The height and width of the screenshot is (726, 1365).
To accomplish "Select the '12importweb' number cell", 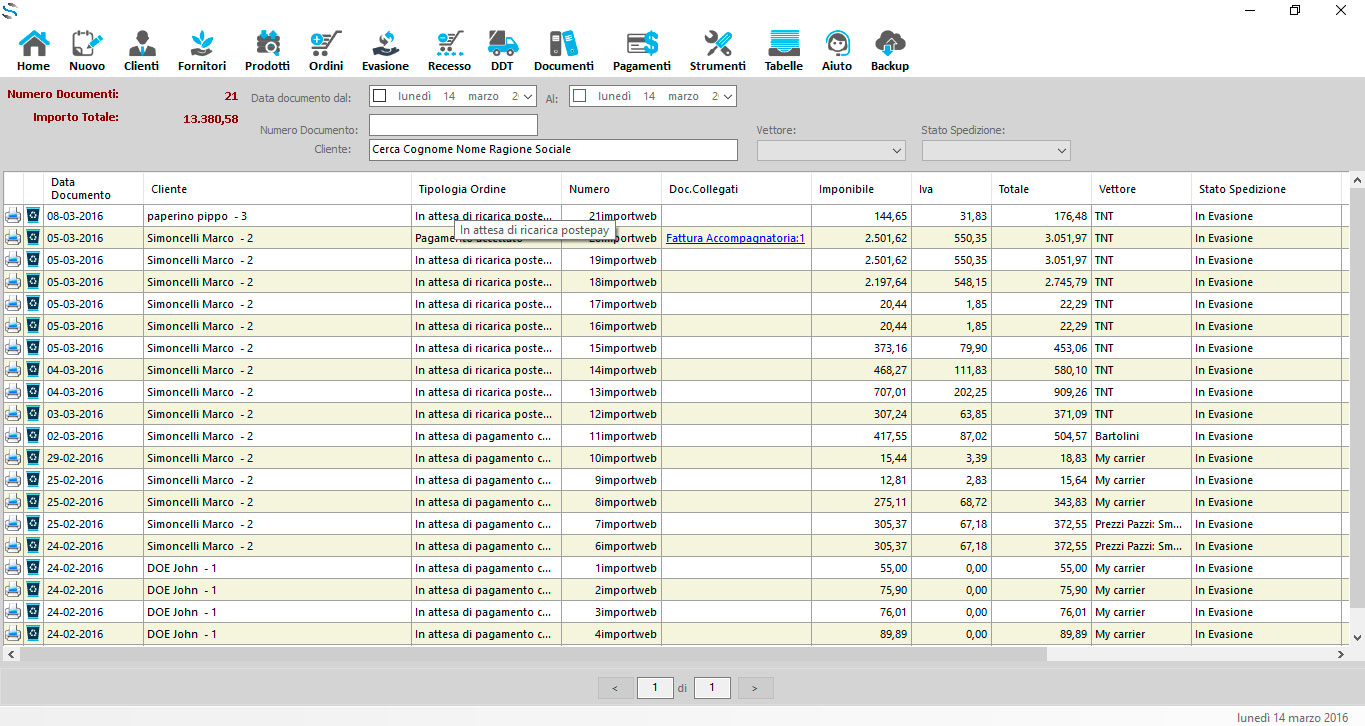I will 611,414.
